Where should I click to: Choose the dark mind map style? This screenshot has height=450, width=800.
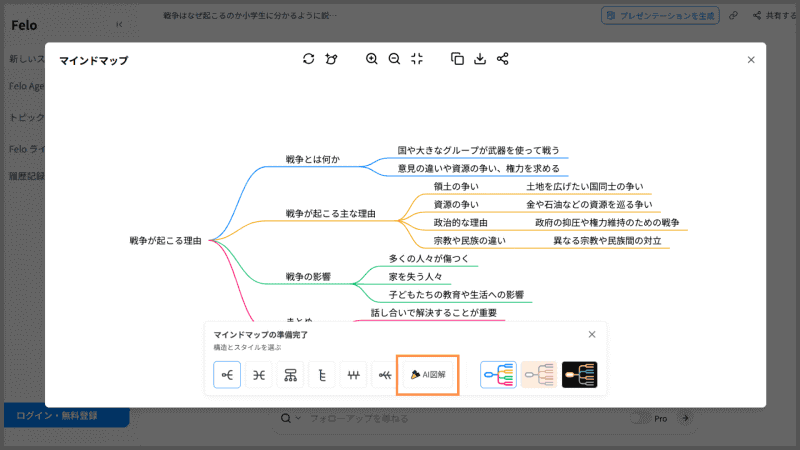580,375
